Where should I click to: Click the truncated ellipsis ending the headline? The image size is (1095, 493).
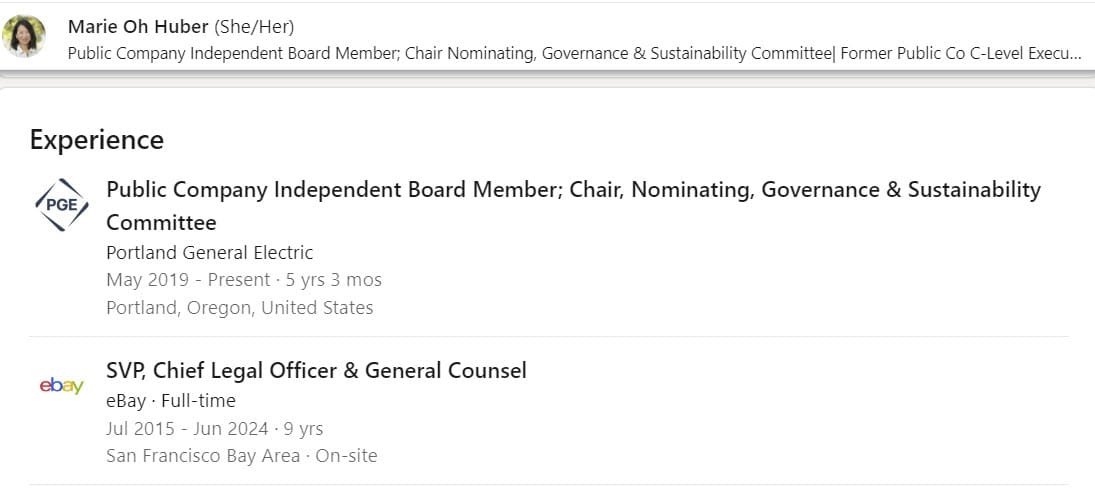point(1074,53)
